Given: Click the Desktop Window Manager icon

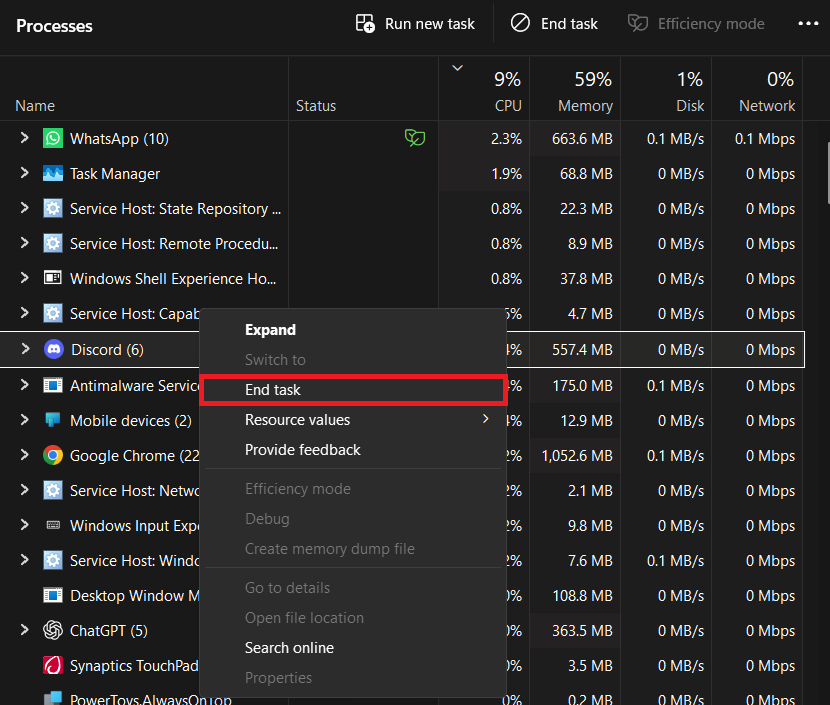Looking at the screenshot, I should click(x=53, y=595).
